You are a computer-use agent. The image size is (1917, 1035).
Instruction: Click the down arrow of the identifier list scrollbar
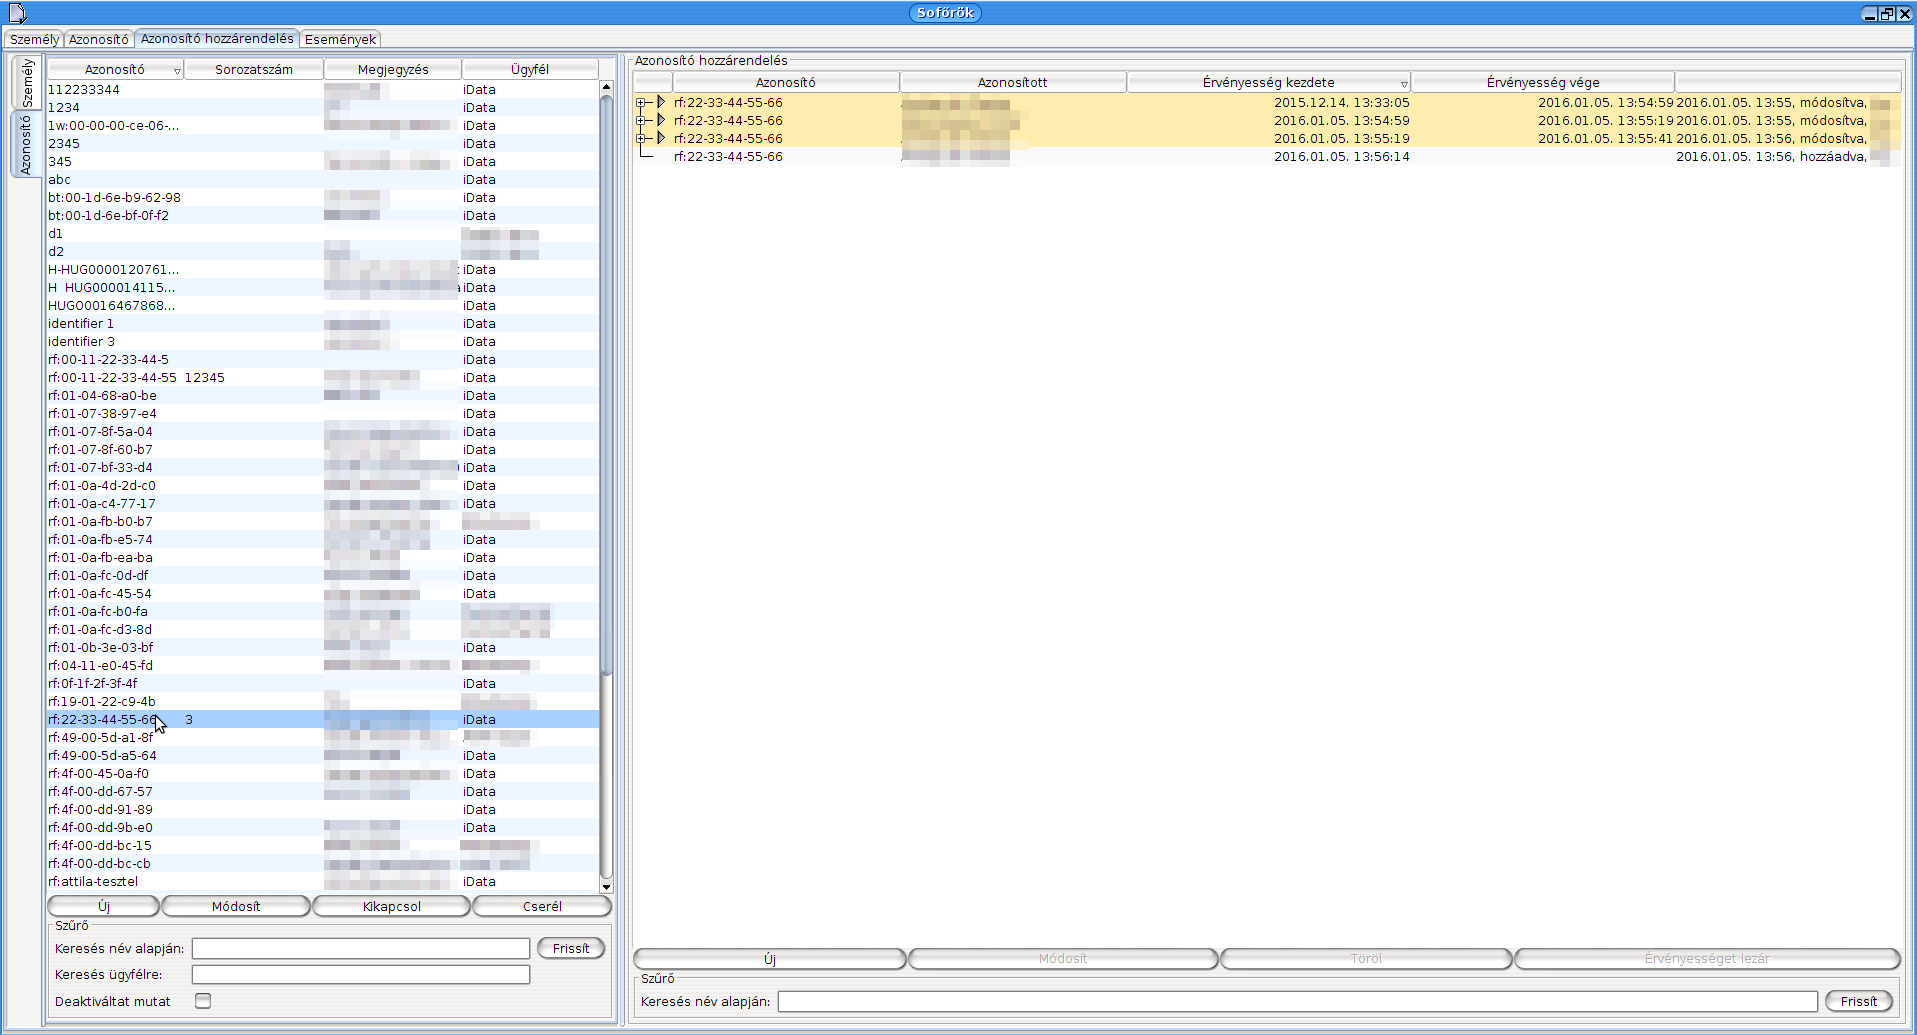[606, 887]
